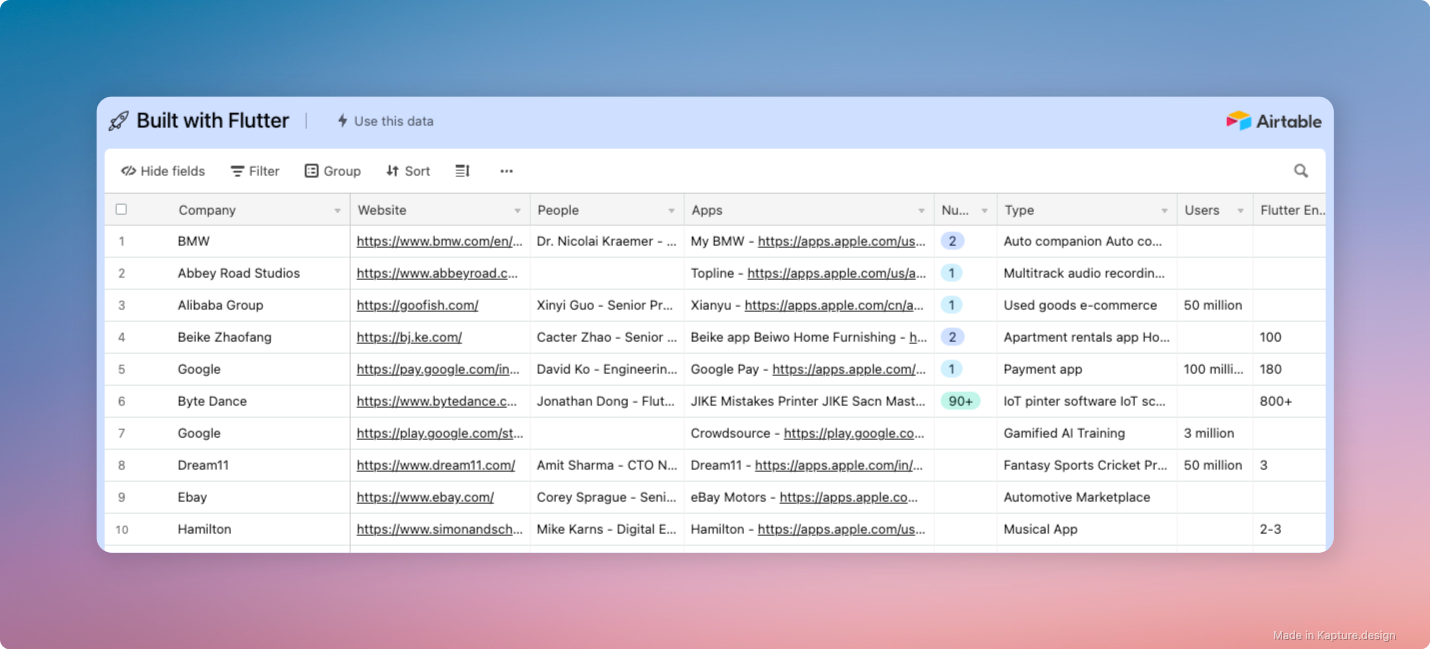Open the simonandsch... website link
1431x650 pixels.
(x=440, y=529)
